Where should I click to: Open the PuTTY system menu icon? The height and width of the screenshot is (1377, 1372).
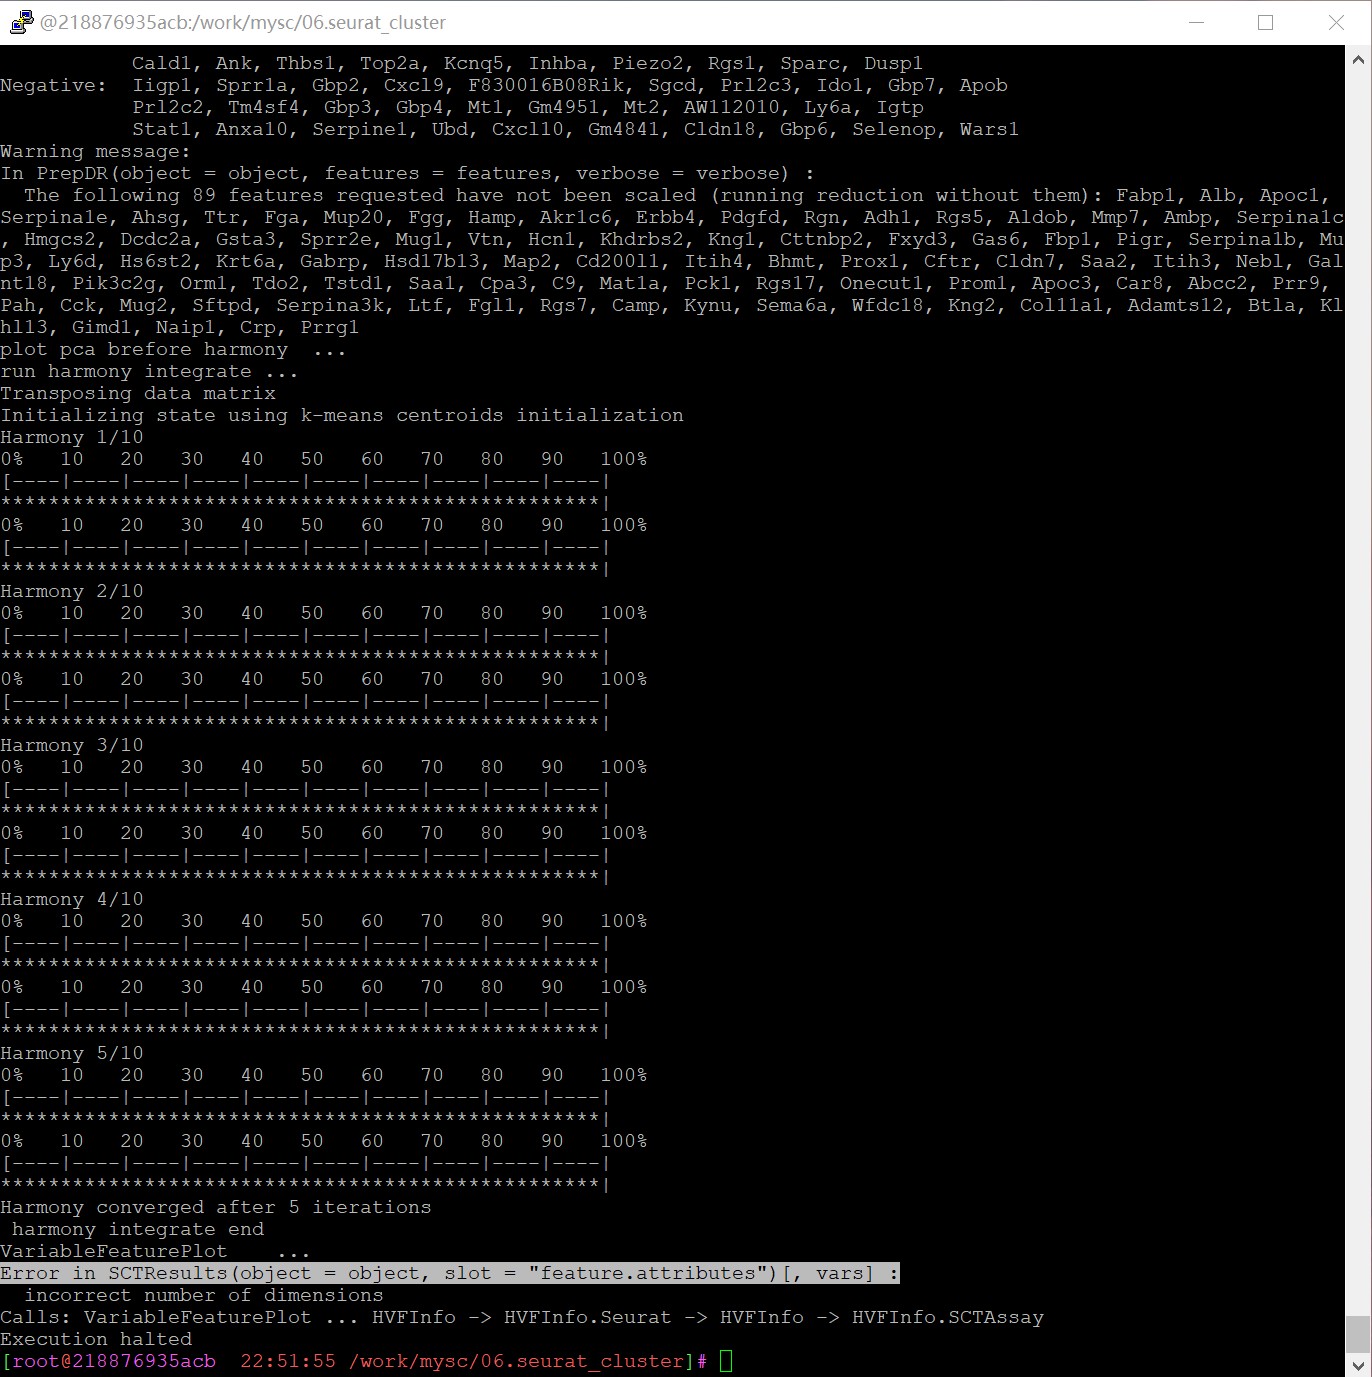coord(21,22)
